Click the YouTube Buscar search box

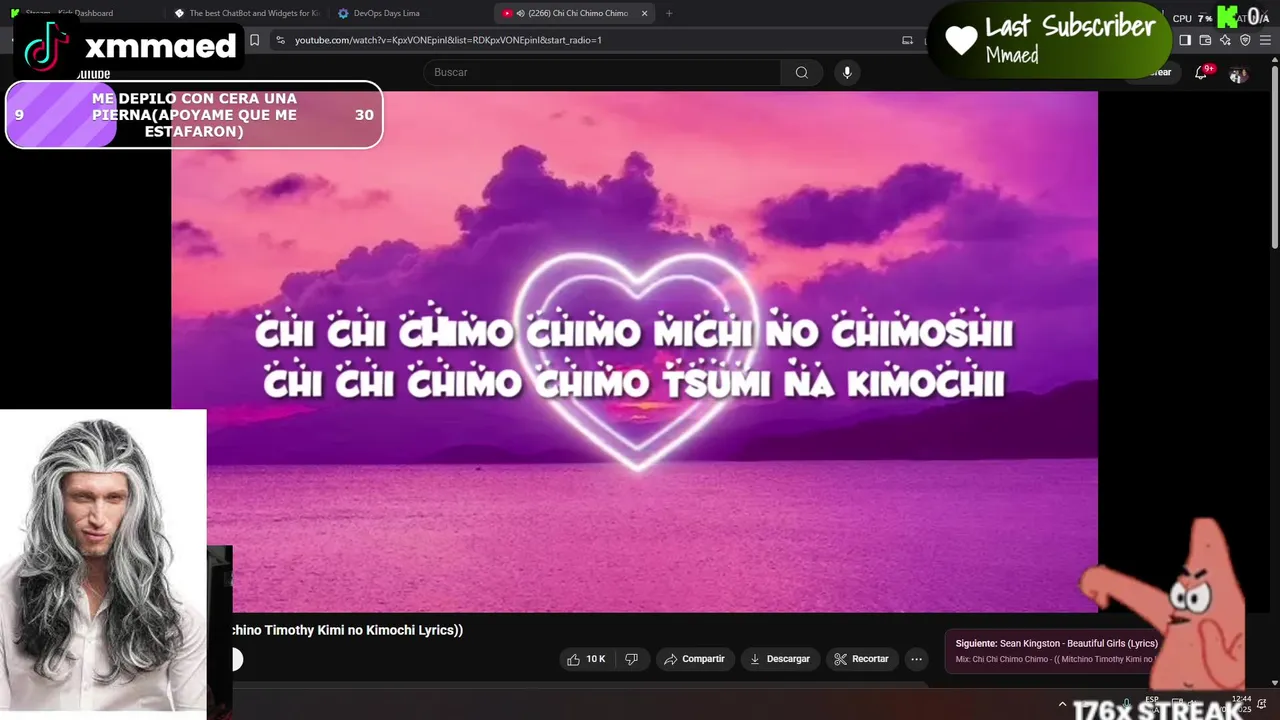click(602, 72)
